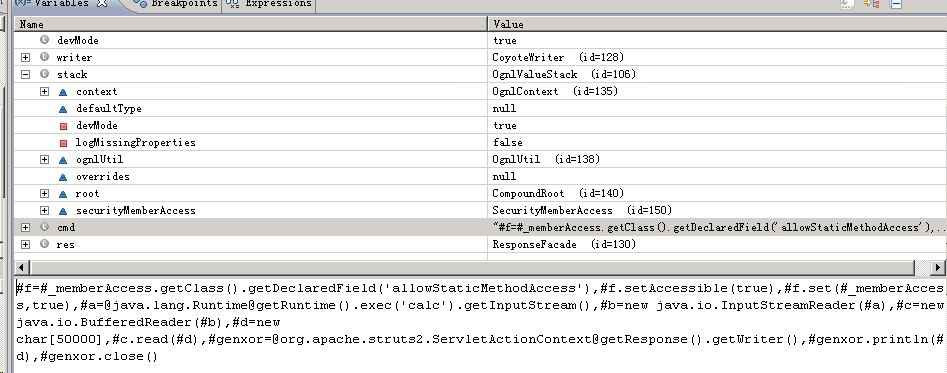Expand the root field node
Screen dimensions: 947x373
tap(45, 193)
